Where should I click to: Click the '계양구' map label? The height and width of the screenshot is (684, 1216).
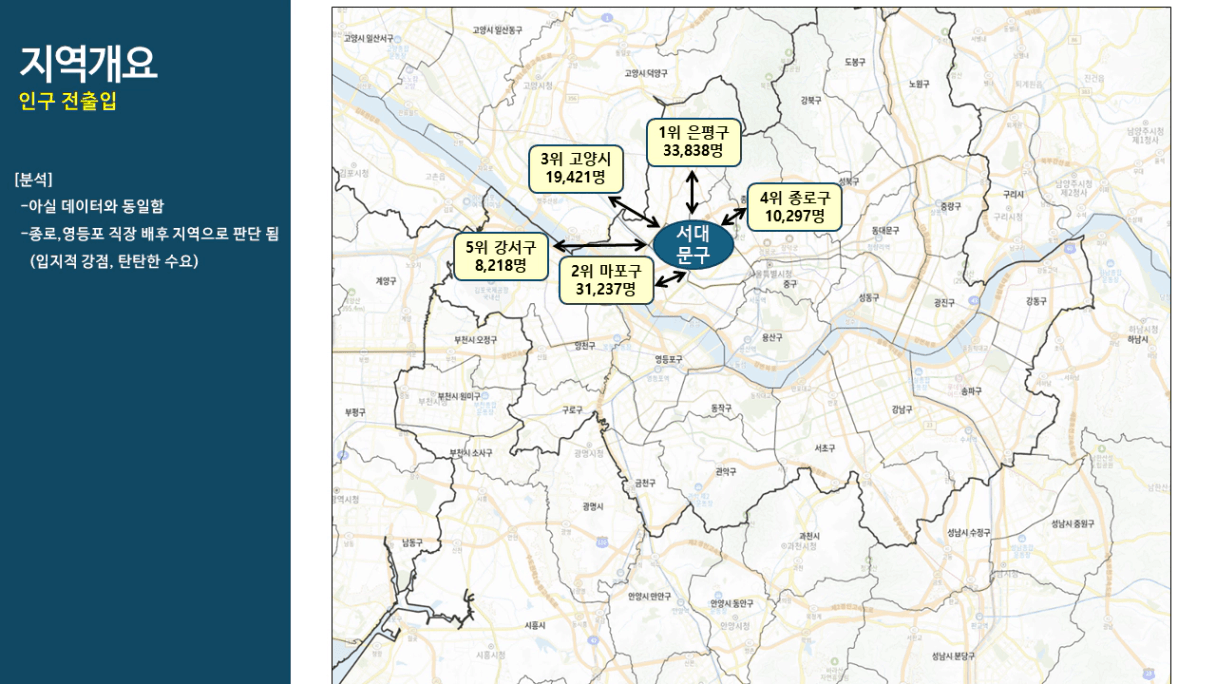click(387, 281)
